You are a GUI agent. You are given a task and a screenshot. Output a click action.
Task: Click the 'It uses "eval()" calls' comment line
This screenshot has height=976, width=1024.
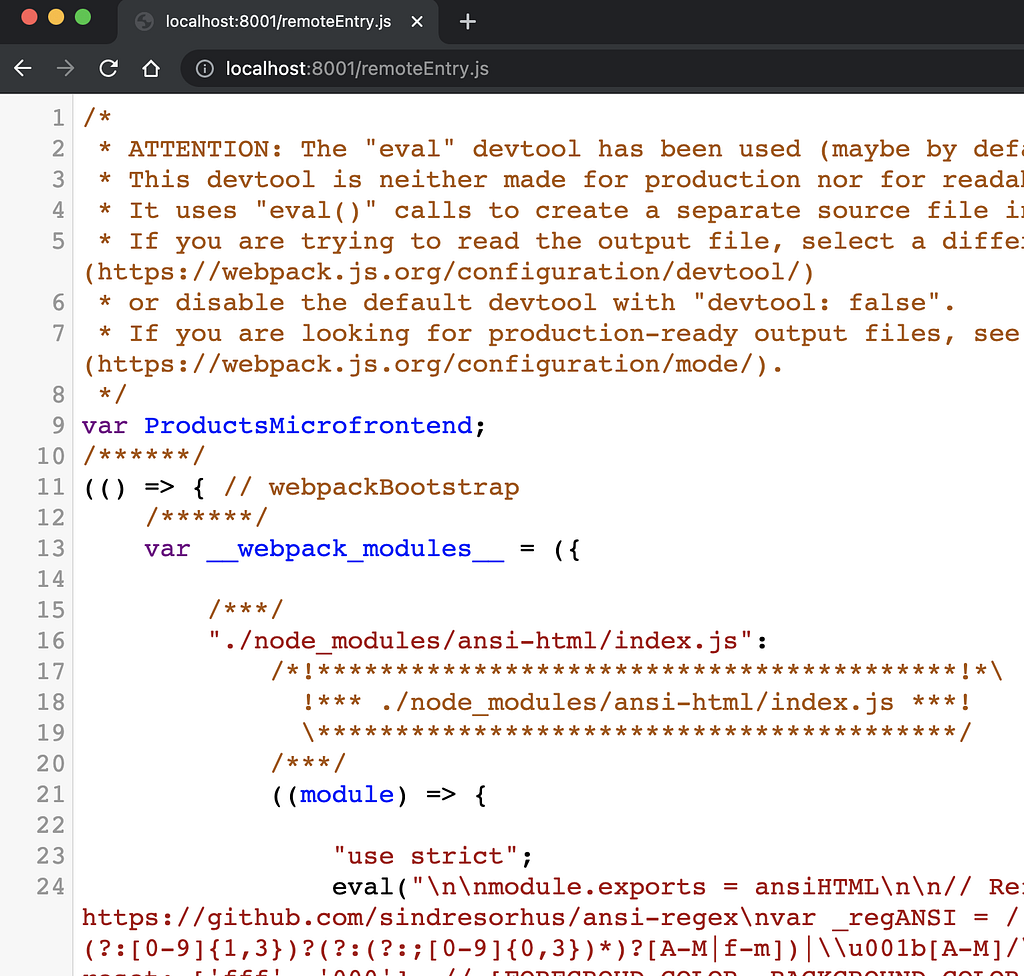coord(560,210)
